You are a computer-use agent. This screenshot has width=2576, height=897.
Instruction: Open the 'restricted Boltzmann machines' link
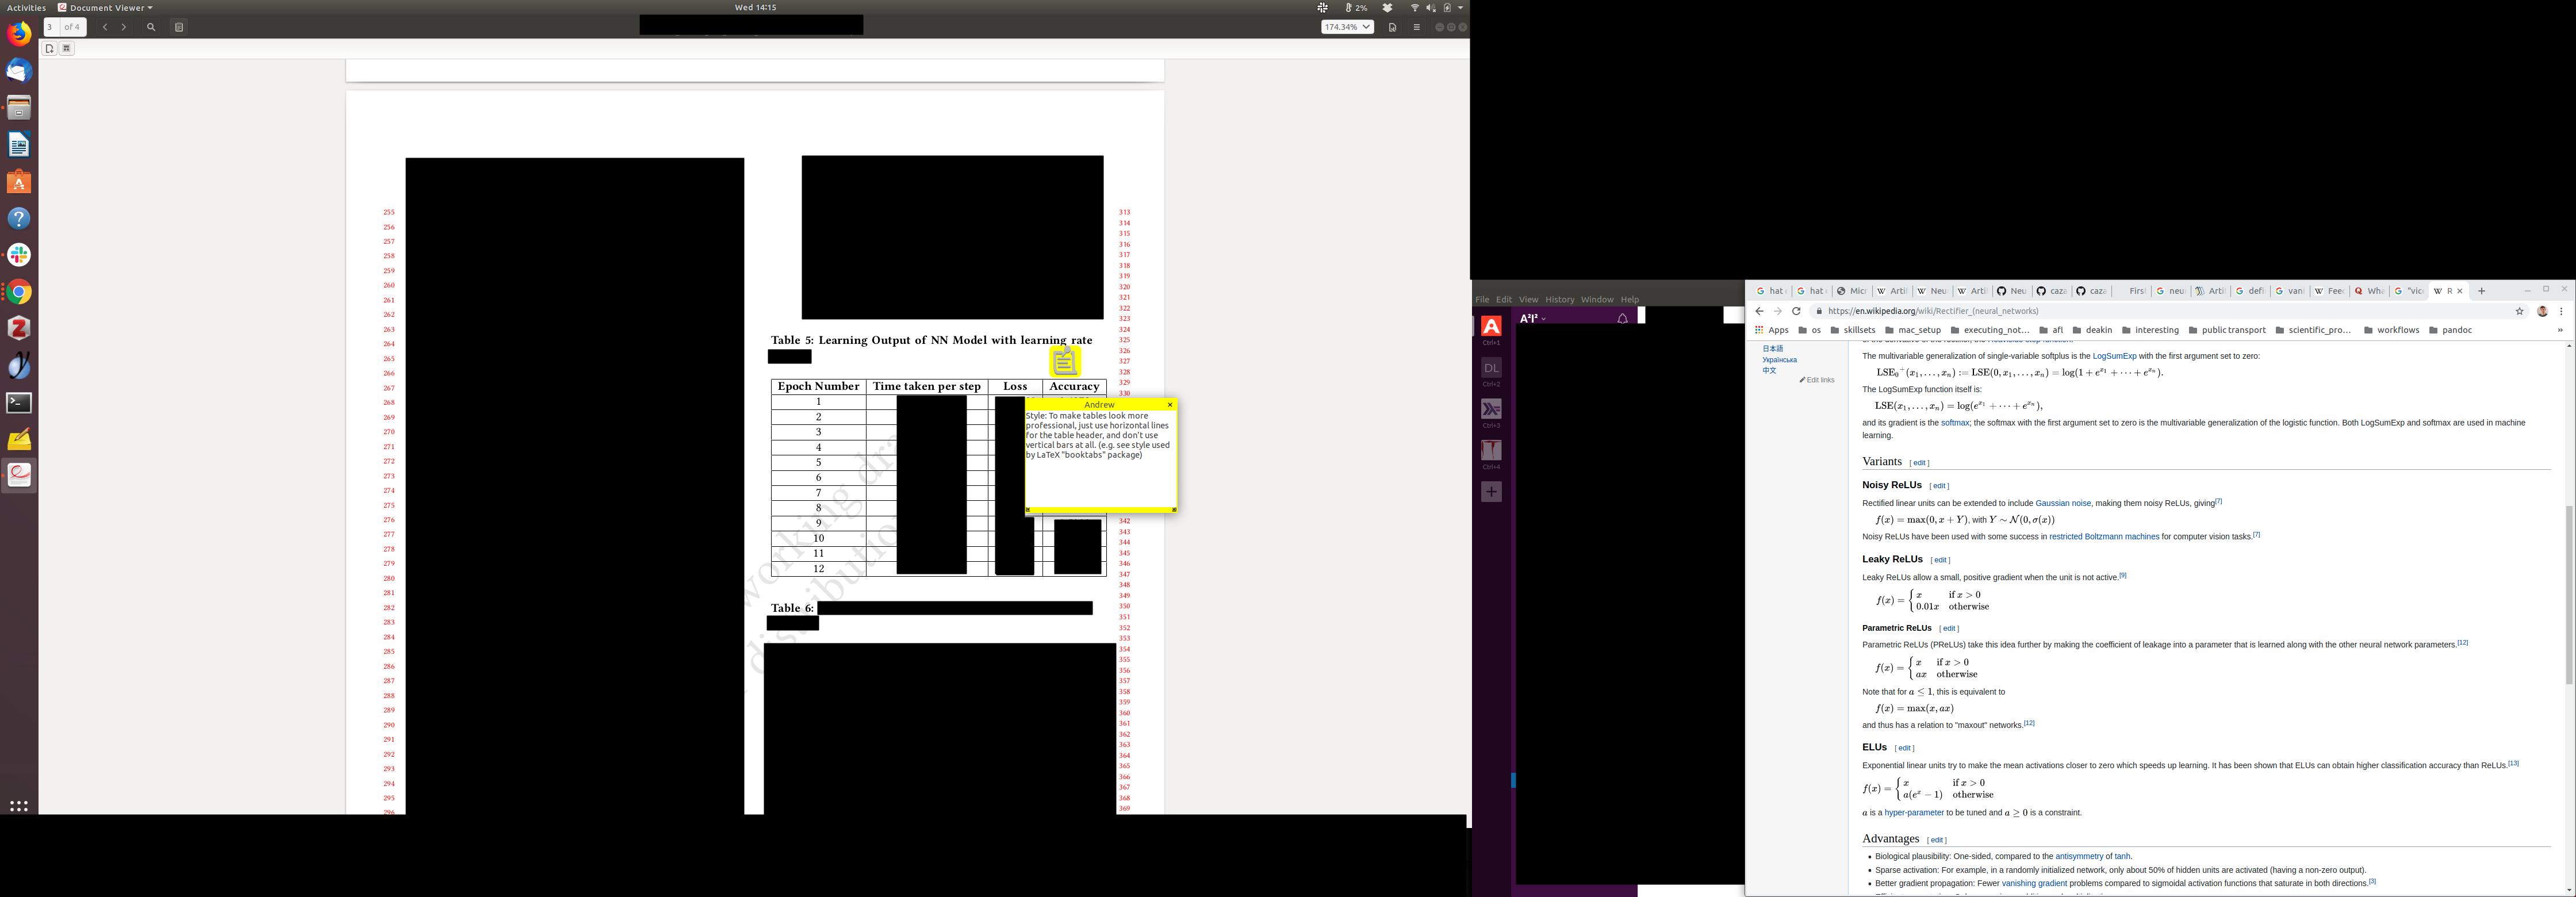pyautogui.click(x=2104, y=537)
